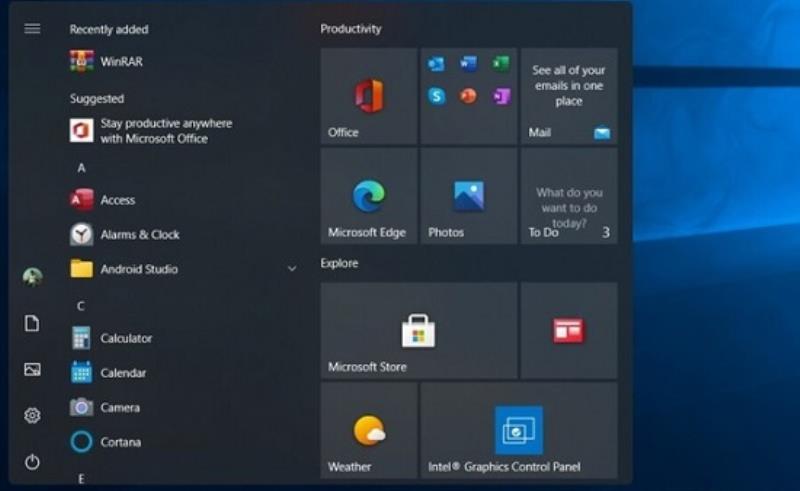
Task: Click the Android Studio folder icon
Action: pos(82,269)
